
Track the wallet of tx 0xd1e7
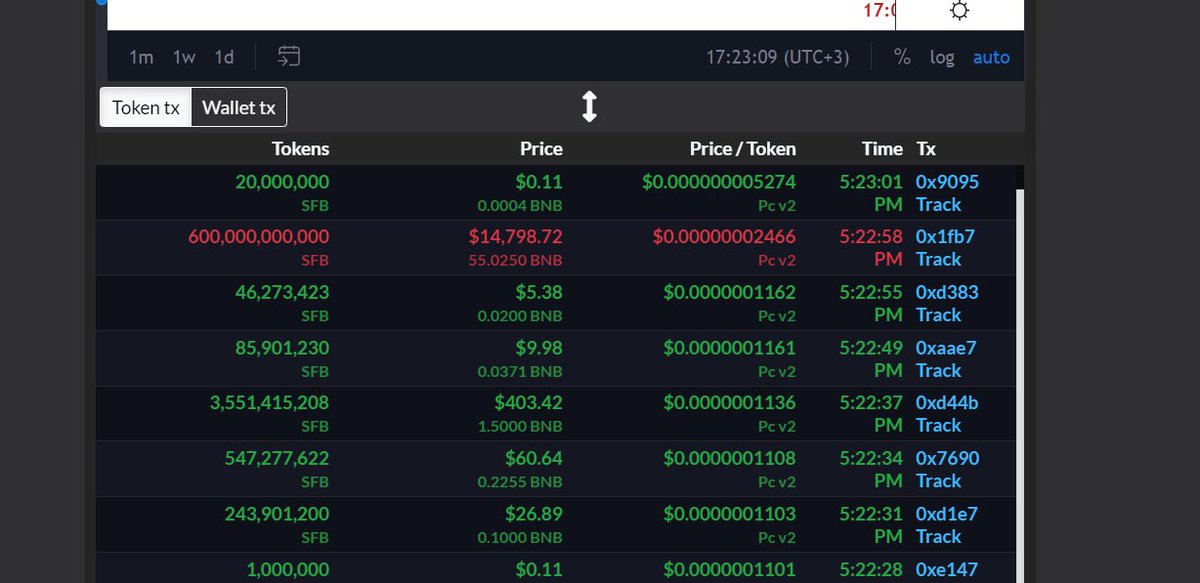coord(938,536)
